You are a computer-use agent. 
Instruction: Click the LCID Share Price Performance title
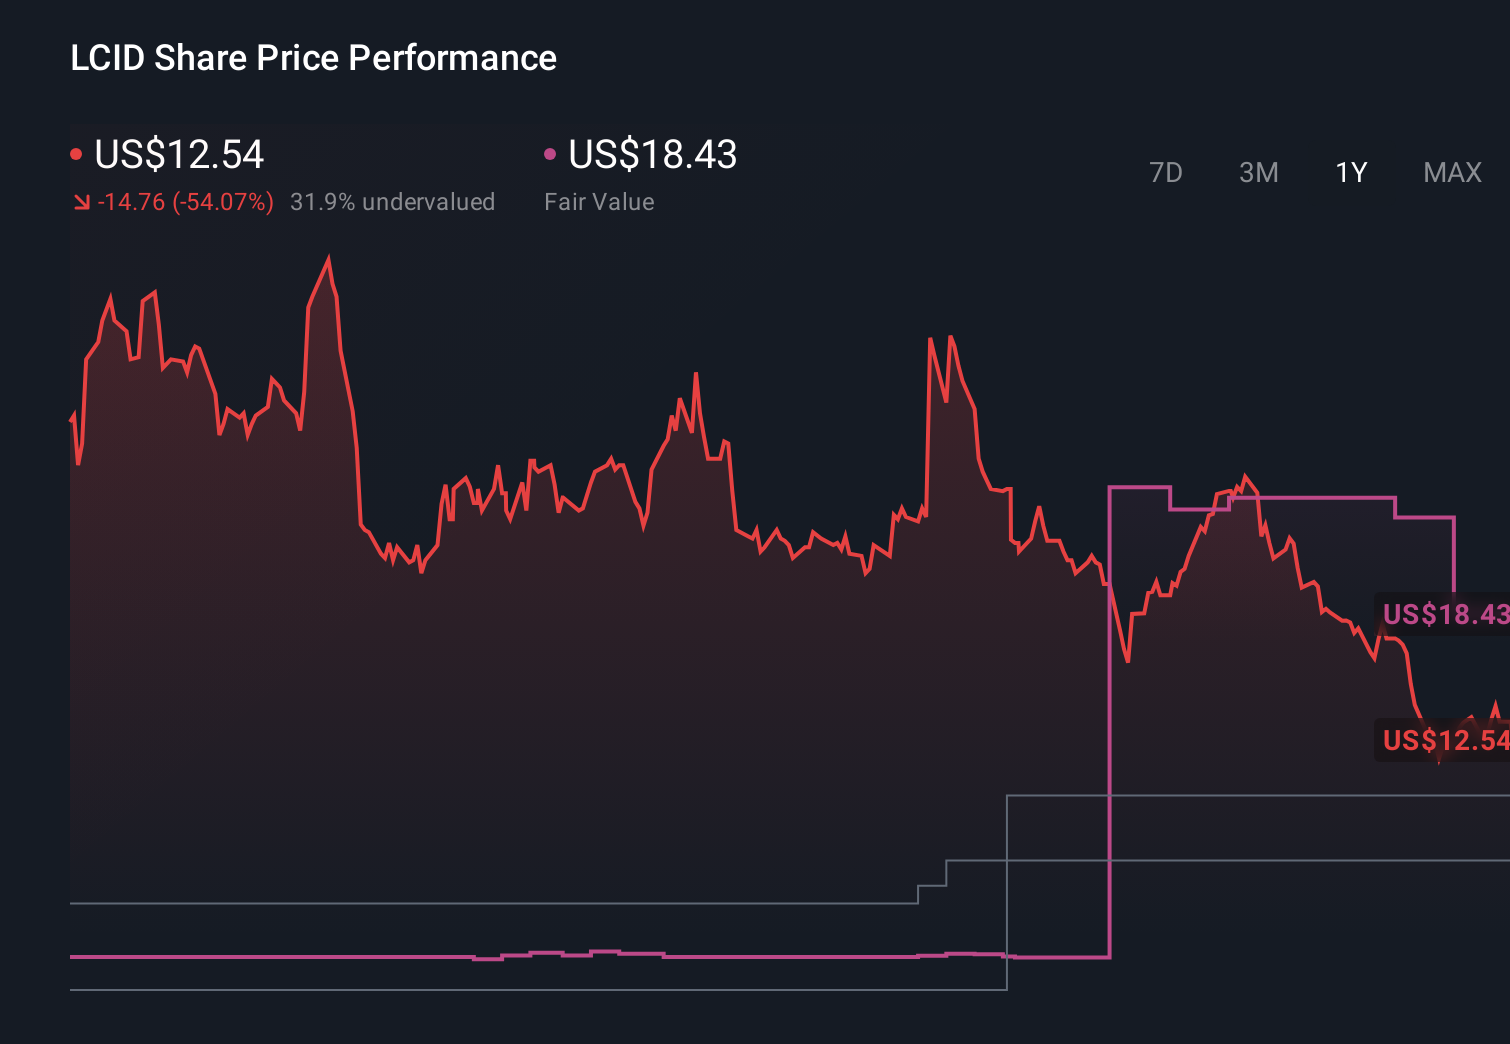(312, 58)
